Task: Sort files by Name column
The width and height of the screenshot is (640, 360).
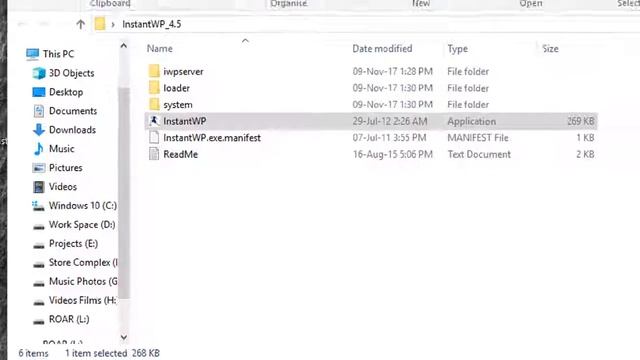Action: pos(160,49)
